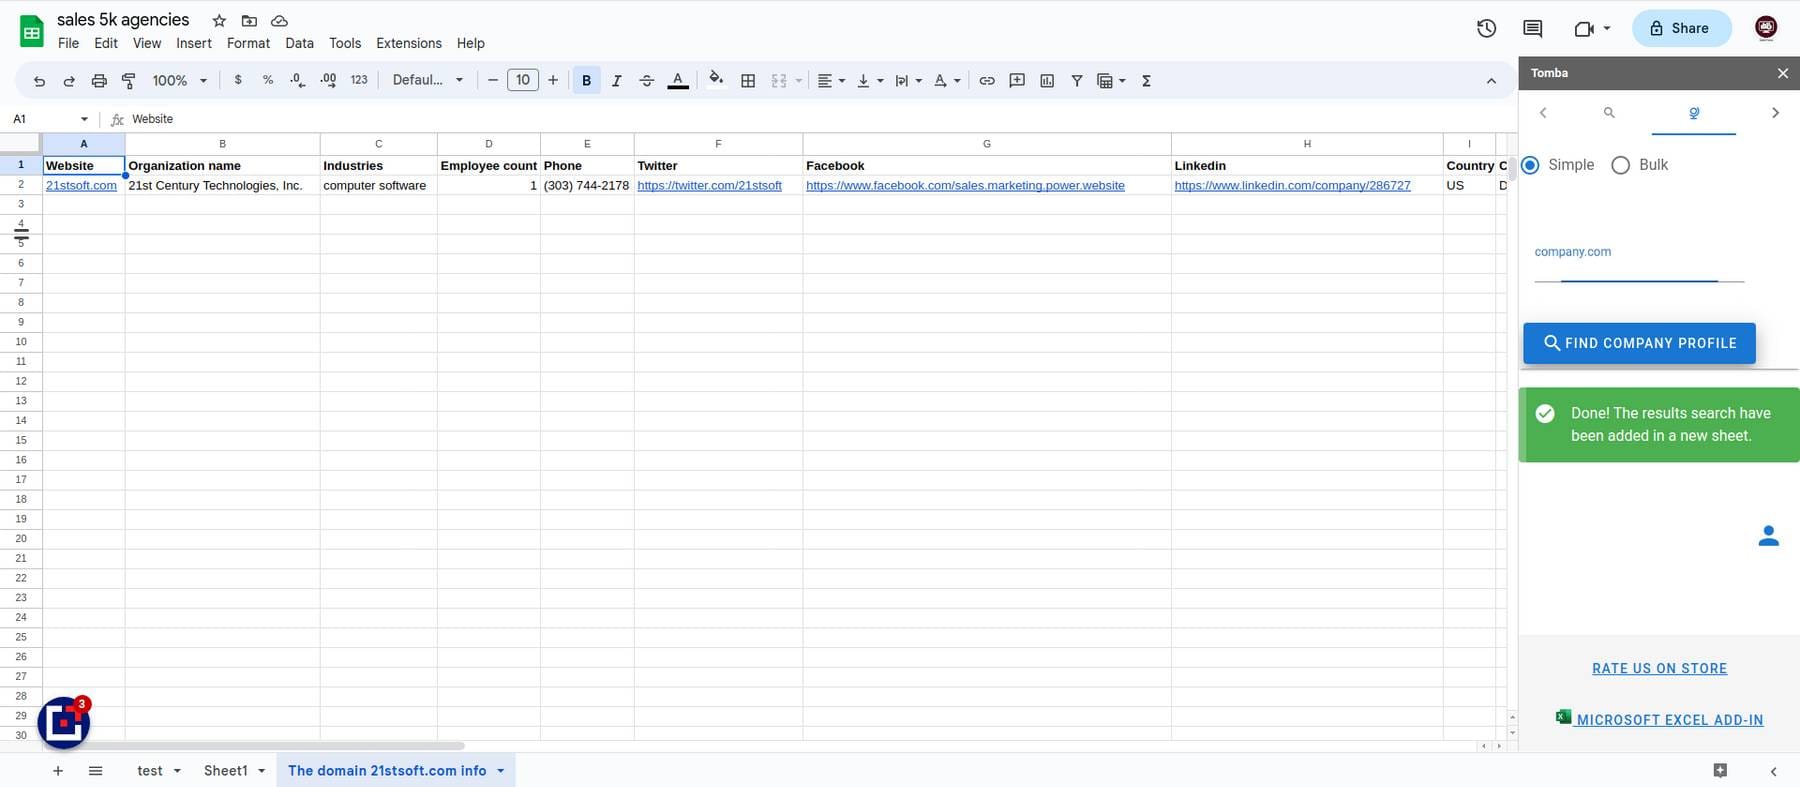Image resolution: width=1800 pixels, height=787 pixels.
Task: Open the 21stsoft.com website link cell
Action: [81, 186]
